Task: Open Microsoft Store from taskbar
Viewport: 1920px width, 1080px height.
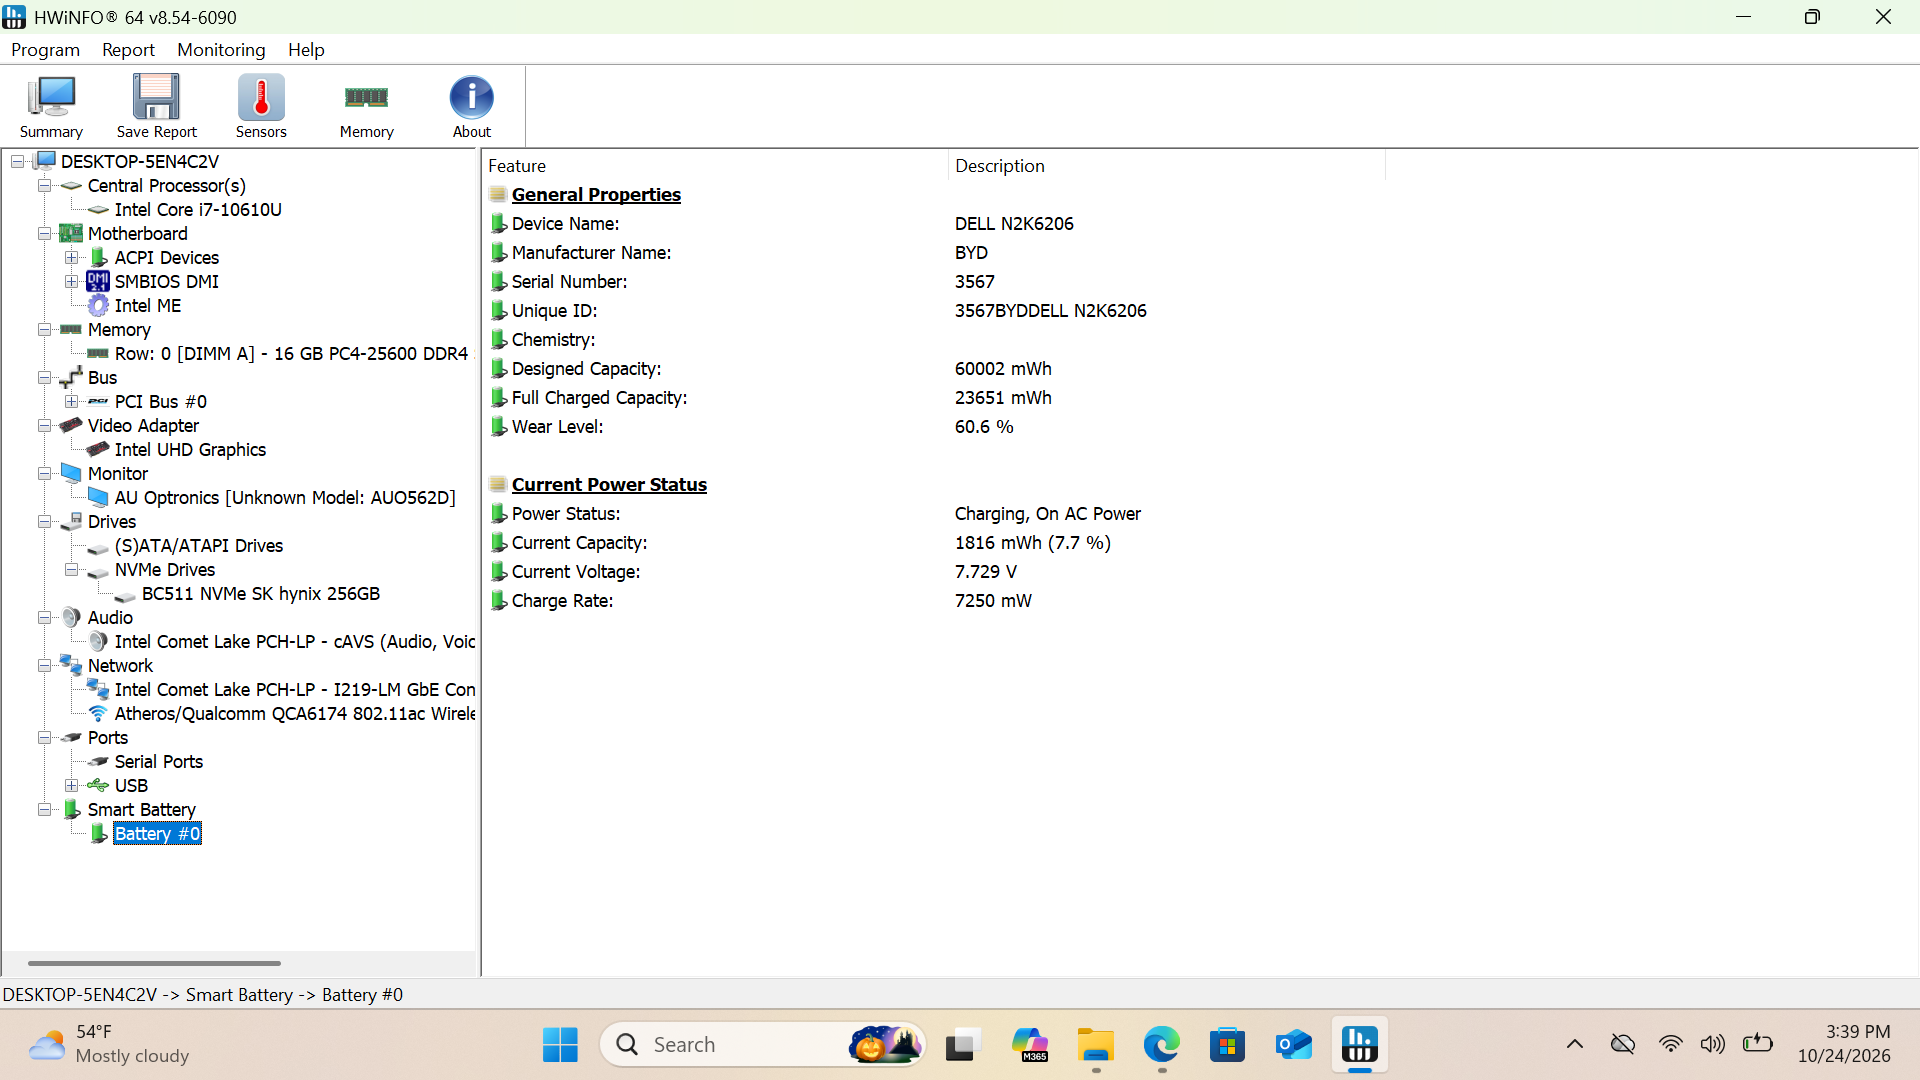Action: 1227,1045
